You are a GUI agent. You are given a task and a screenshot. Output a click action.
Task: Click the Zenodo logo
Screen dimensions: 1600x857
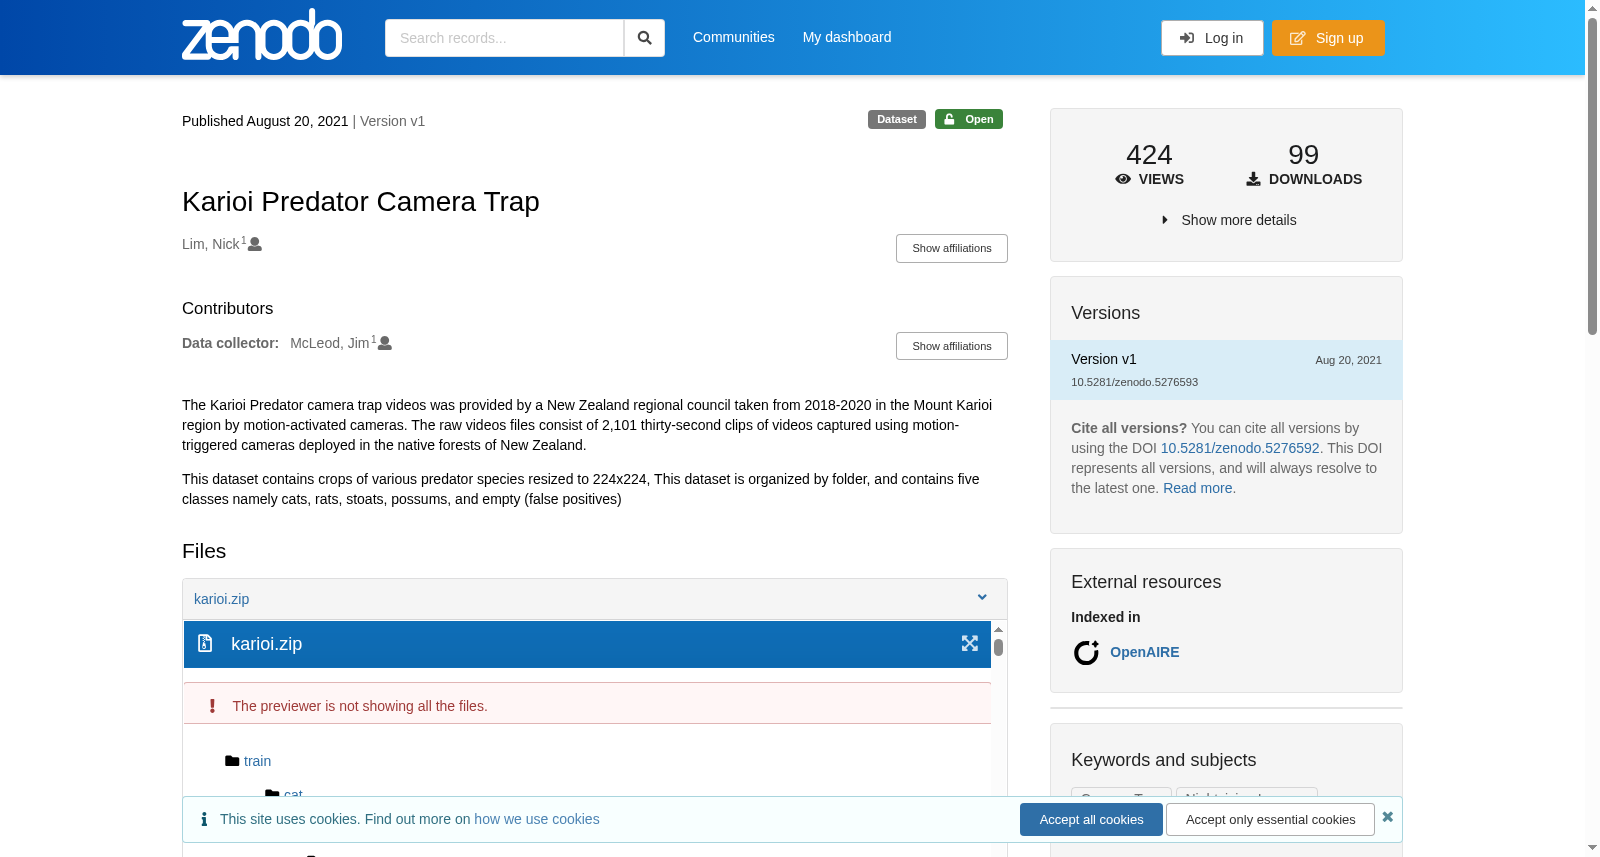[262, 35]
